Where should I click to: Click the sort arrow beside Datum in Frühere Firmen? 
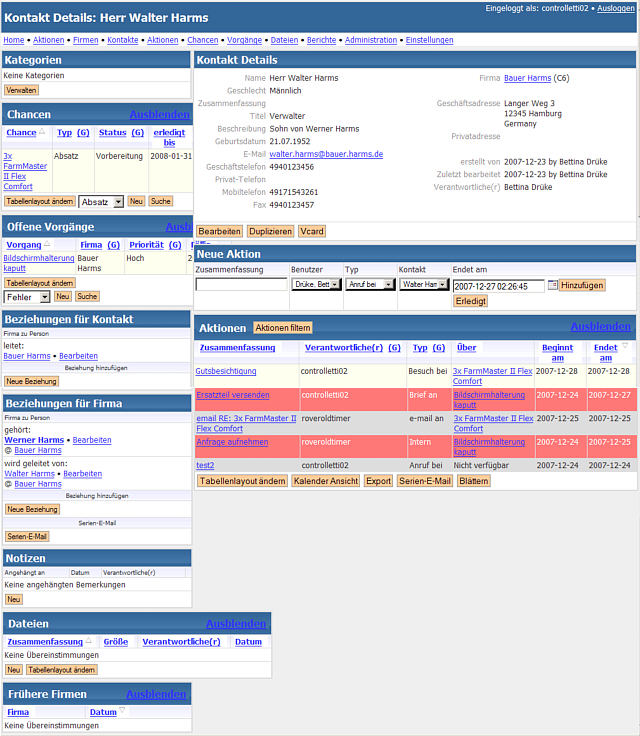[x=123, y=711]
